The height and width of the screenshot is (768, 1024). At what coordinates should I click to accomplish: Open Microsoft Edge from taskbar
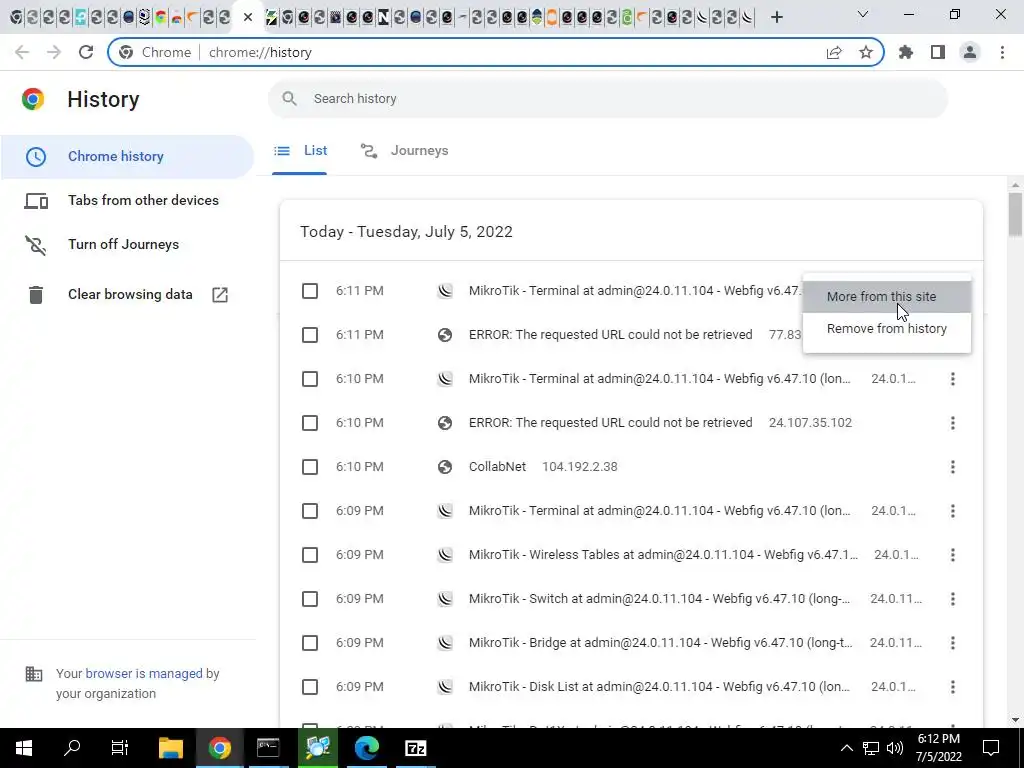tap(366, 748)
